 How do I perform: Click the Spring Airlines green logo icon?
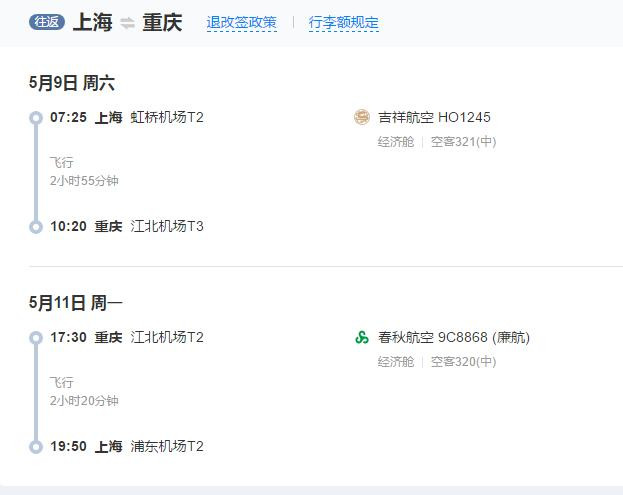362,337
